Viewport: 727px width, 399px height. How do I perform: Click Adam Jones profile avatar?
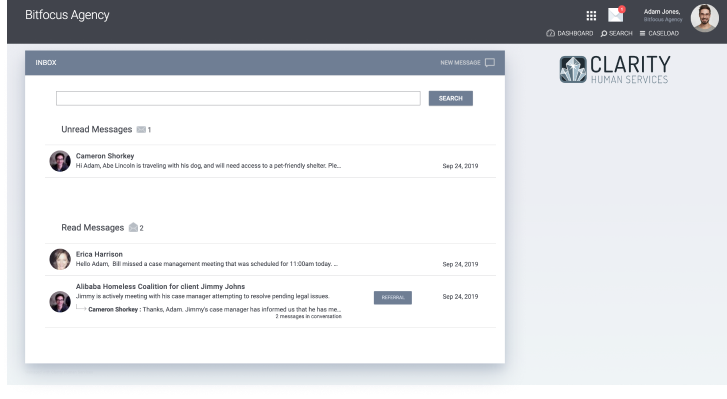[x=704, y=18]
